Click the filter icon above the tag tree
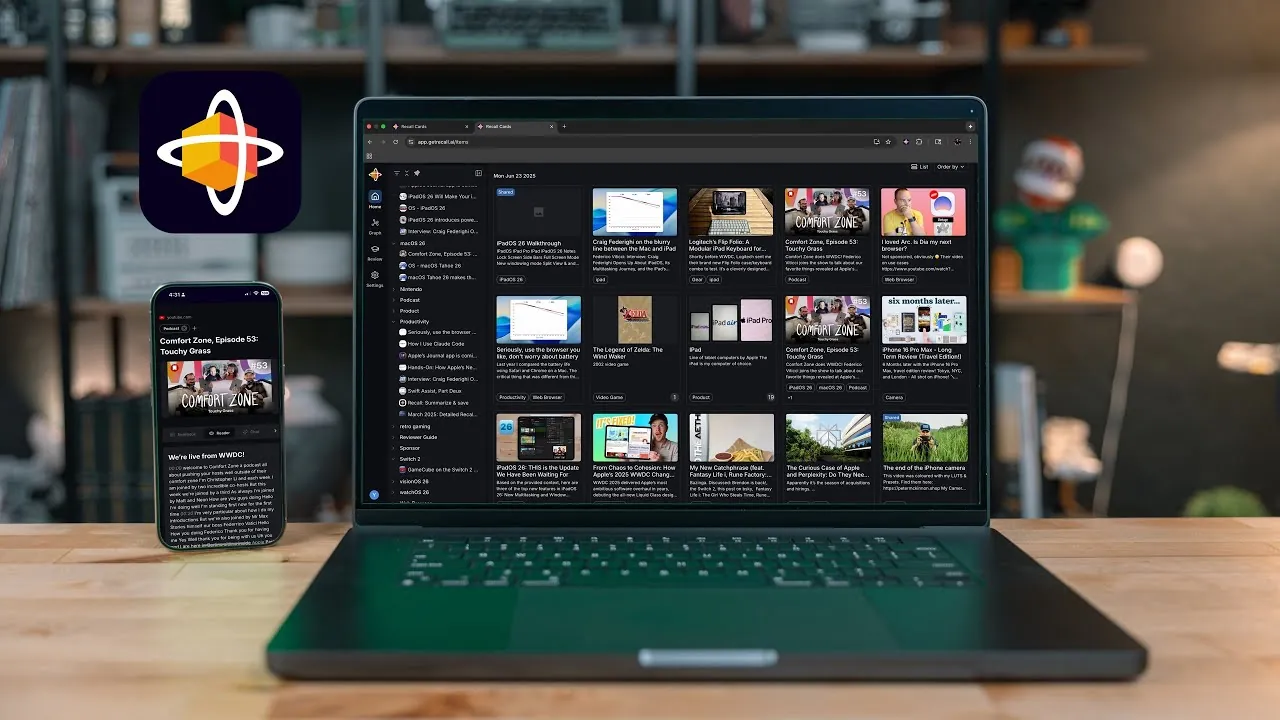Screen dimensions: 1280x720 tap(397, 173)
